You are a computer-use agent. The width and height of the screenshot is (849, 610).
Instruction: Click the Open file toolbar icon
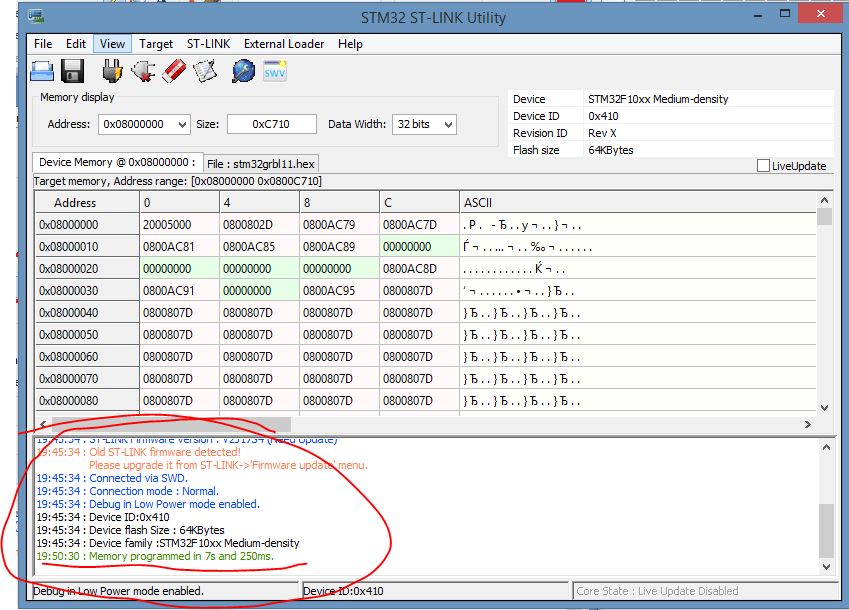tap(41, 71)
